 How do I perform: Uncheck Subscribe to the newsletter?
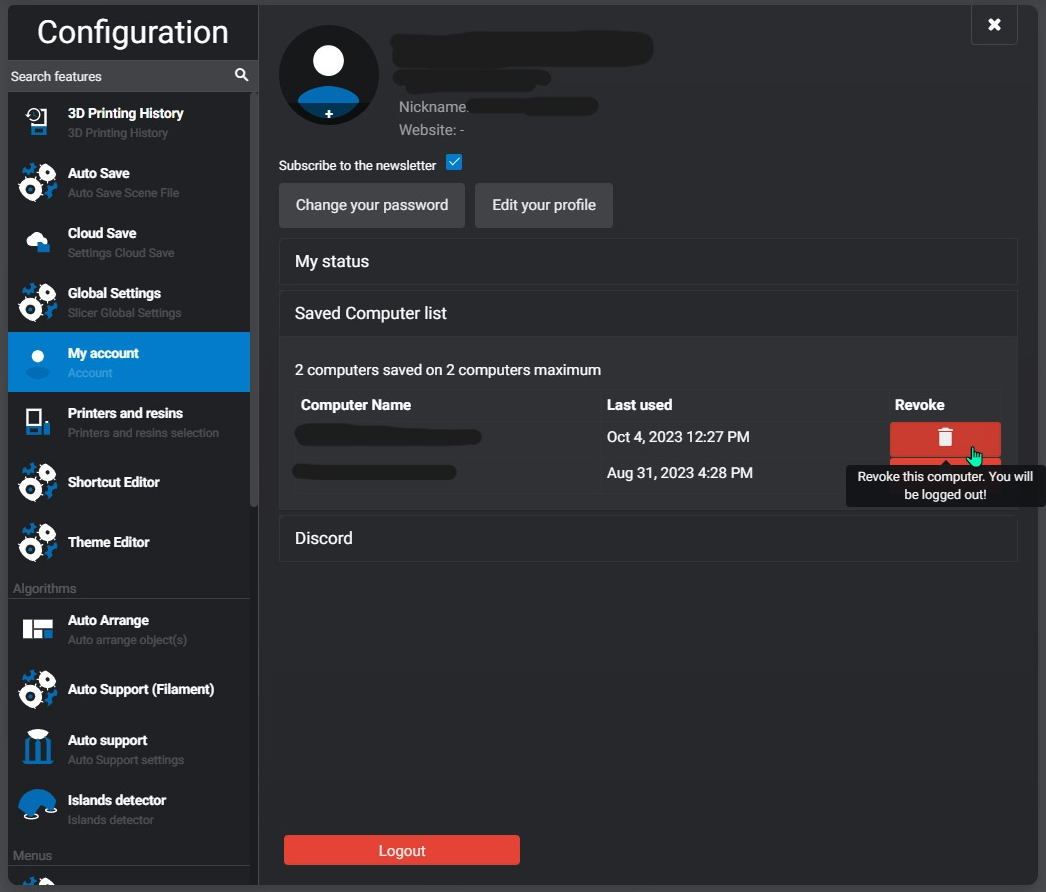(454, 162)
